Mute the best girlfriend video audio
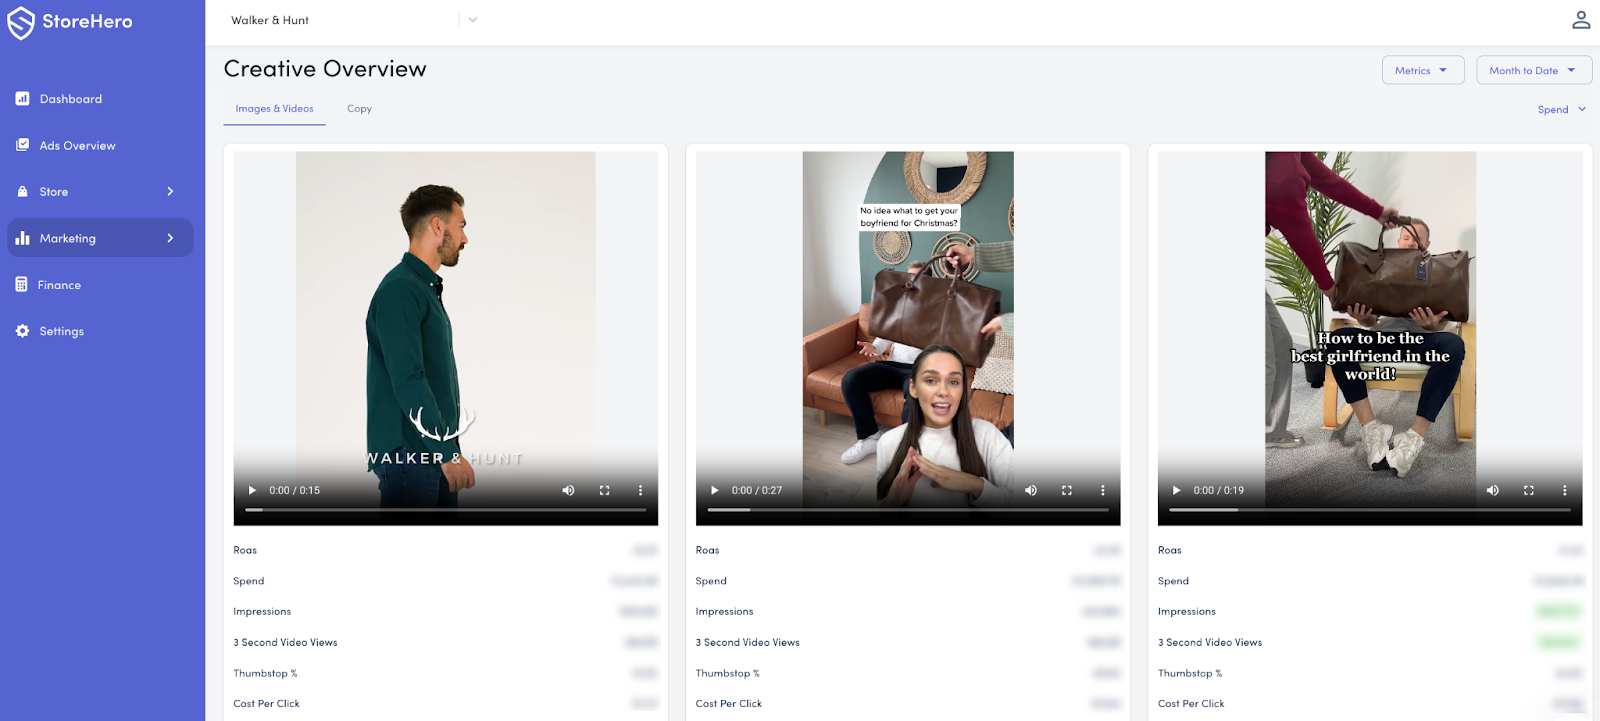The height and width of the screenshot is (721, 1600). (x=1492, y=490)
